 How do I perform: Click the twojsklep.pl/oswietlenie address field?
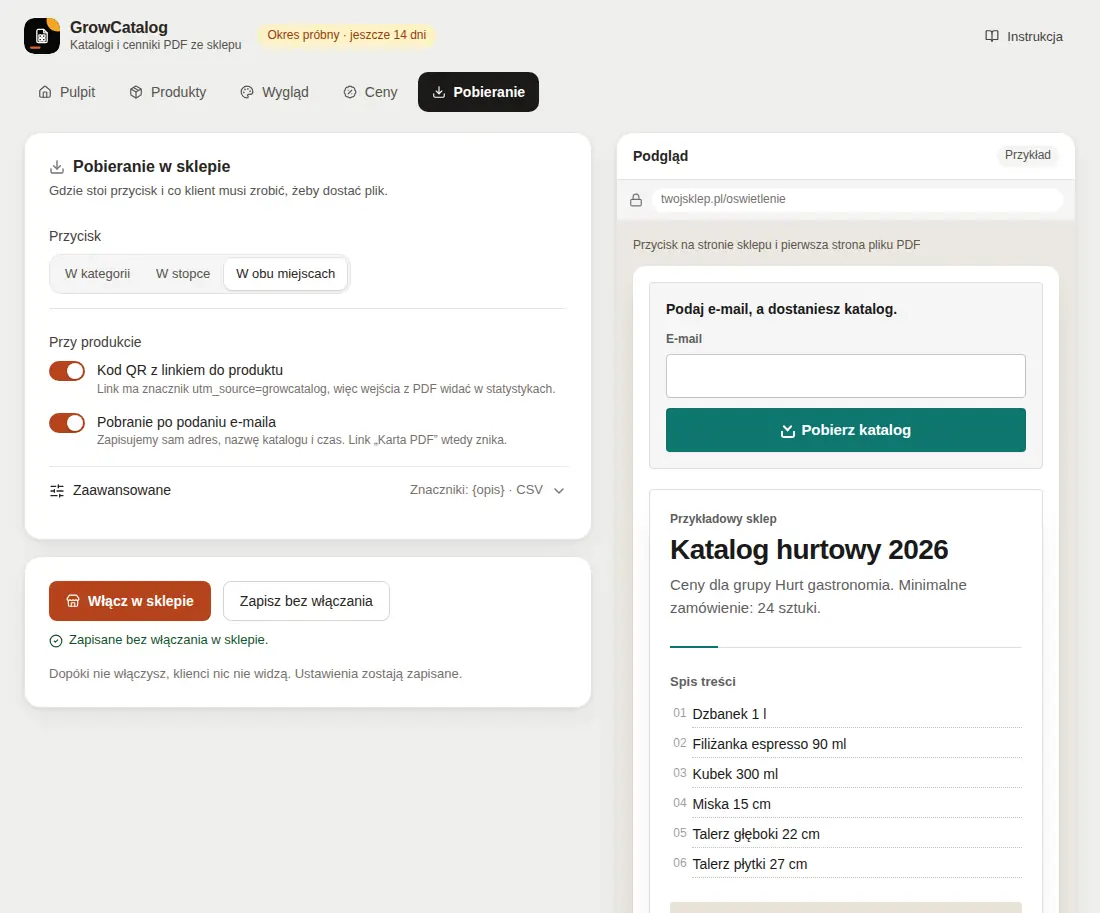(x=857, y=199)
